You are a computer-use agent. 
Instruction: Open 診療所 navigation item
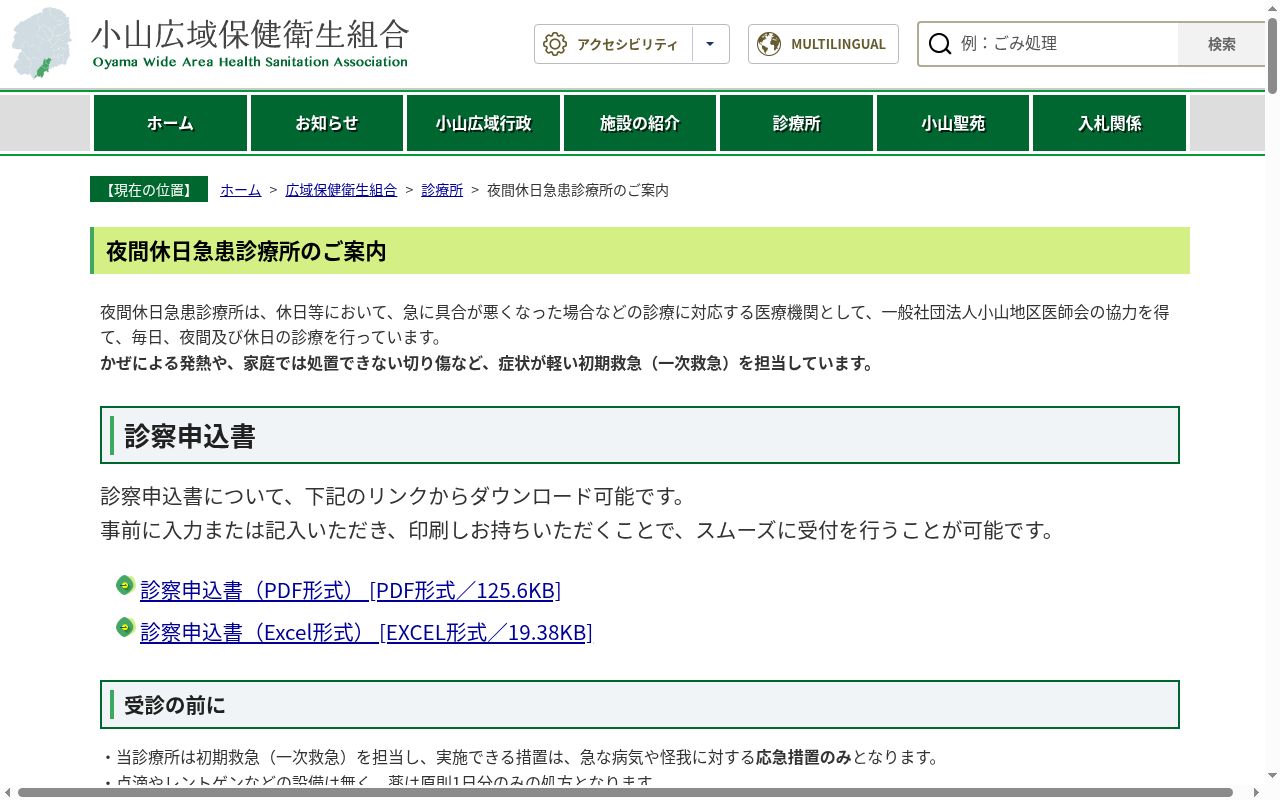[796, 123]
